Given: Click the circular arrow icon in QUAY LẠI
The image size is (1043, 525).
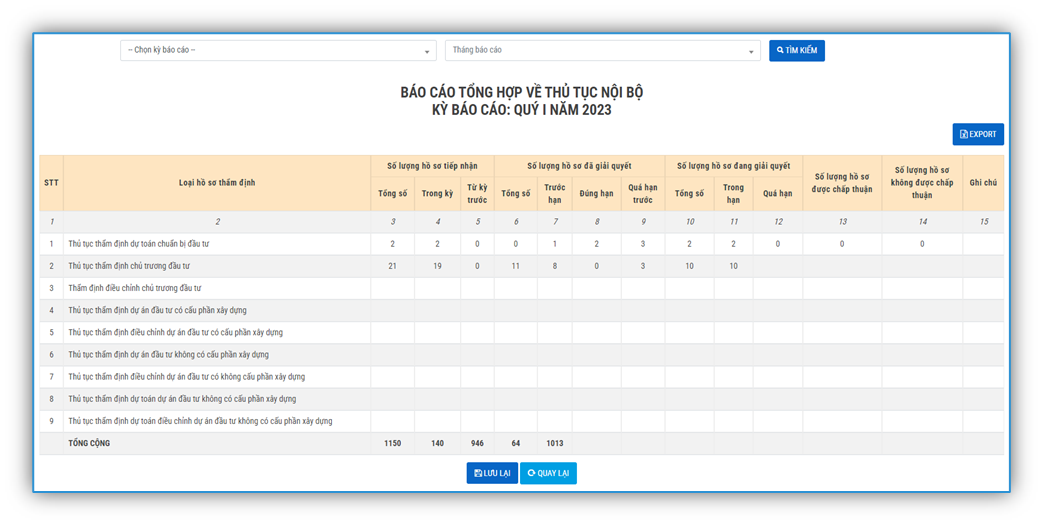Looking at the screenshot, I should [x=531, y=473].
